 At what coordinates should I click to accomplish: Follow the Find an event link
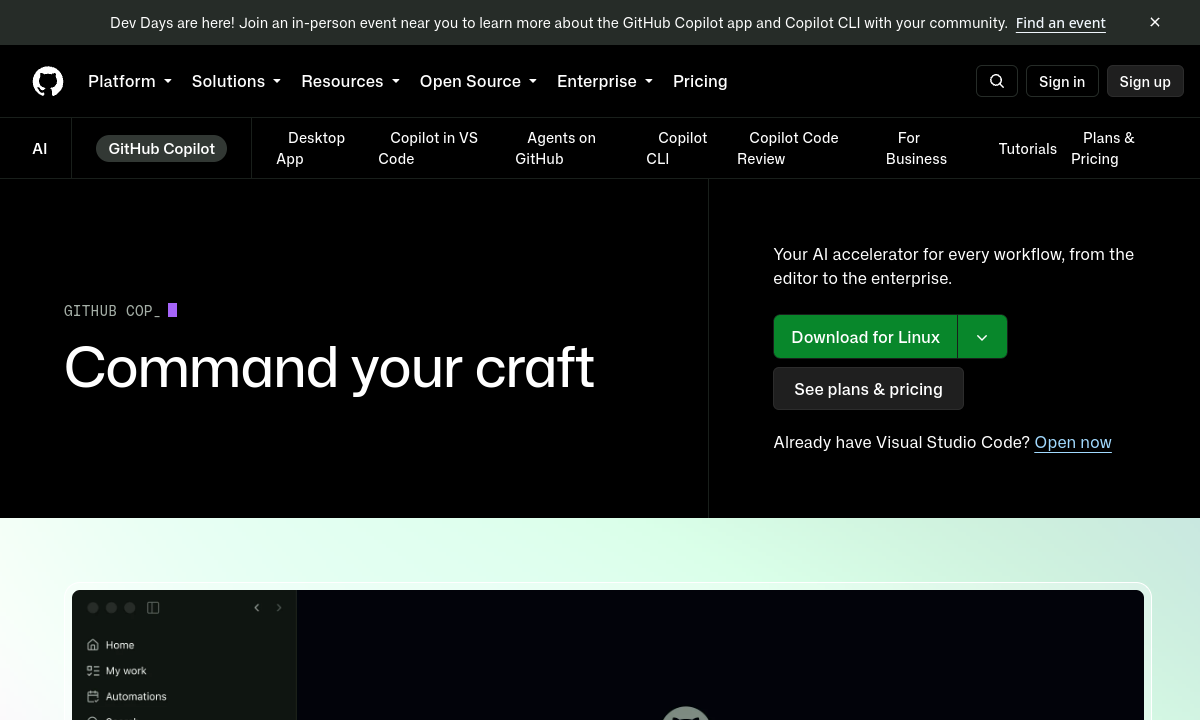(x=1060, y=22)
